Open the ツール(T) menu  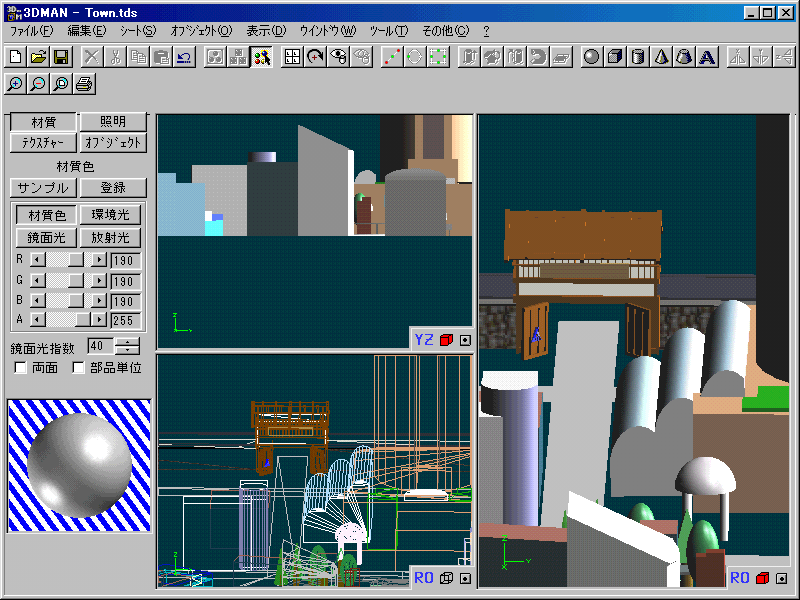(x=389, y=31)
